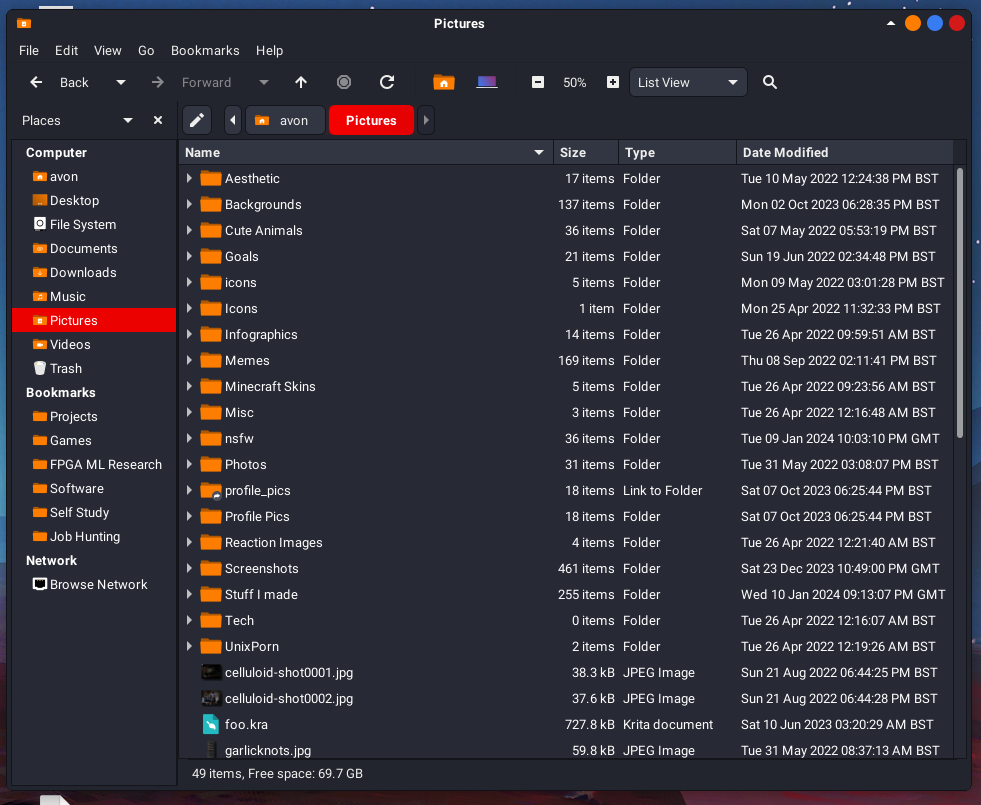Expand the Screenshots folder tree arrow
This screenshot has width=981, height=805.
tap(189, 569)
